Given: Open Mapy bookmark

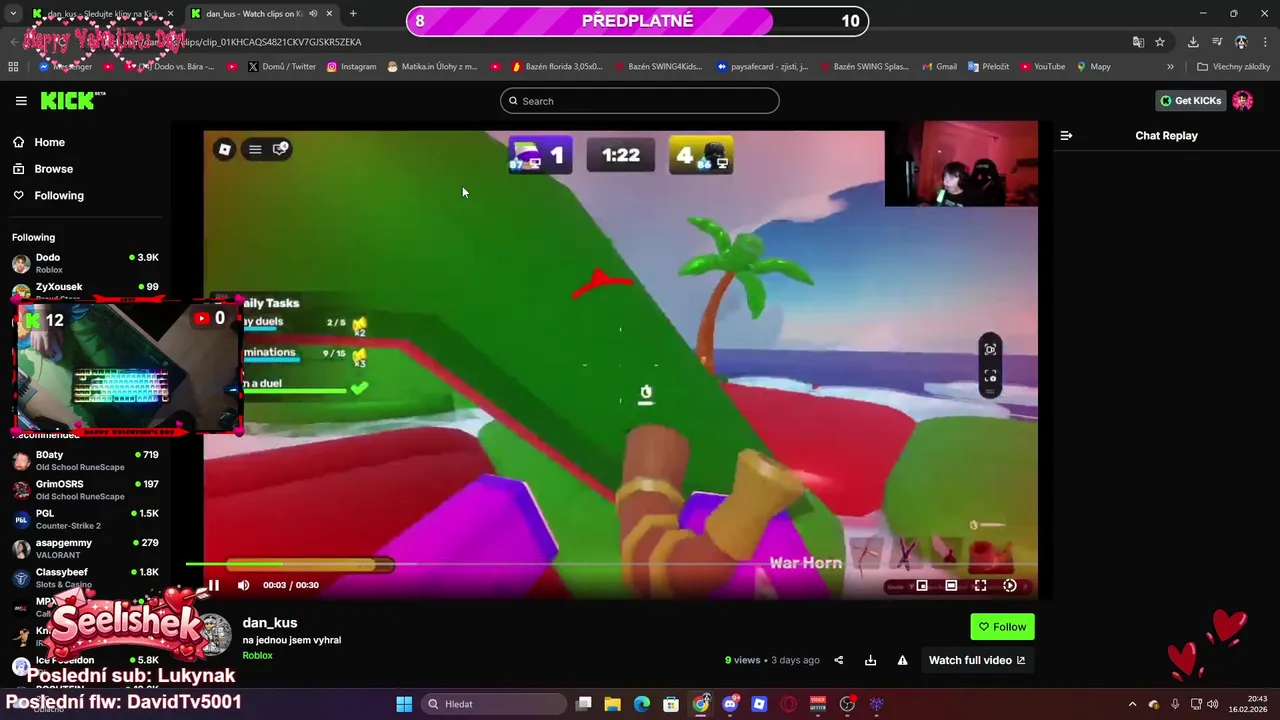Looking at the screenshot, I should [1093, 67].
